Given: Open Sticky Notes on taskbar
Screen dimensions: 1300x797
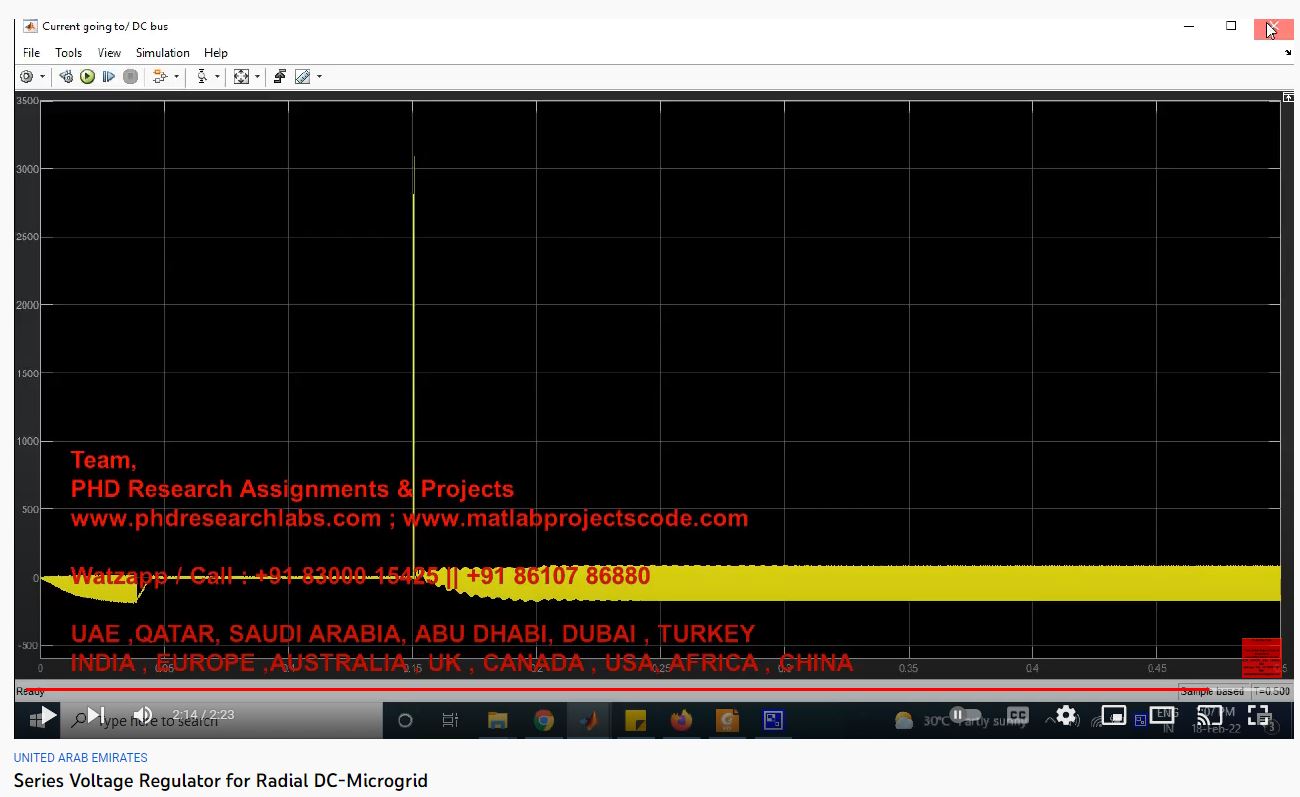Looking at the screenshot, I should coord(635,720).
